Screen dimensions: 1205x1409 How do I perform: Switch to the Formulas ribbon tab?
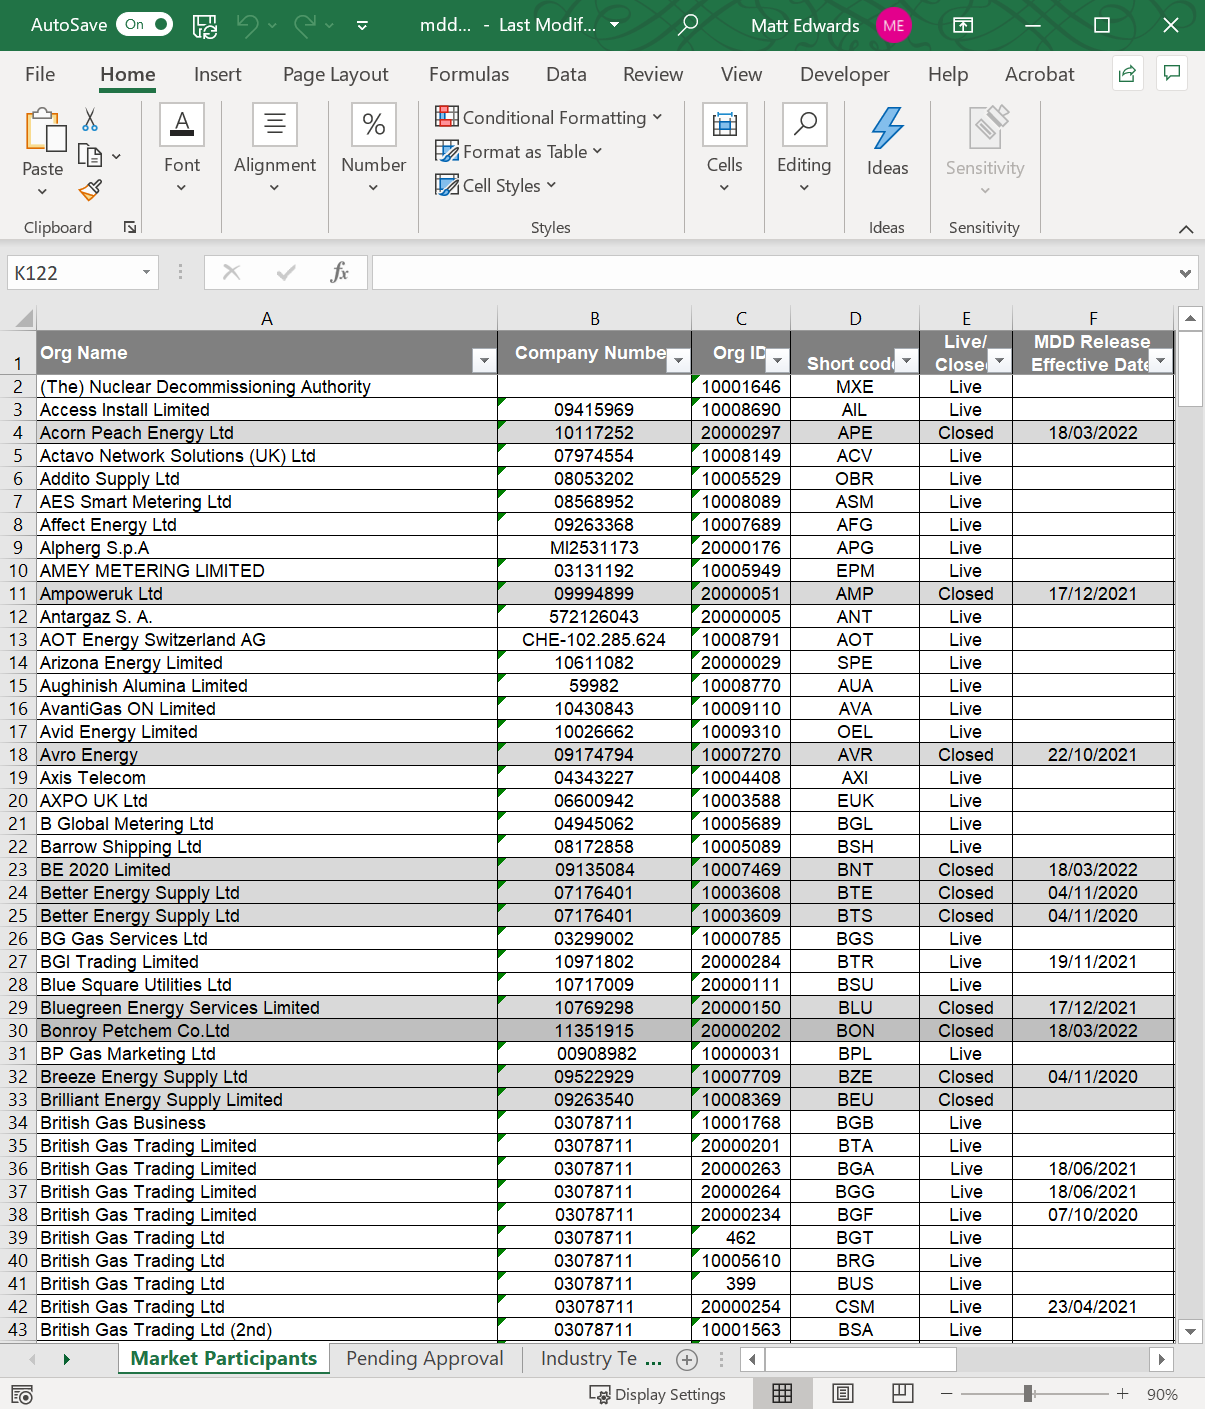pos(469,74)
